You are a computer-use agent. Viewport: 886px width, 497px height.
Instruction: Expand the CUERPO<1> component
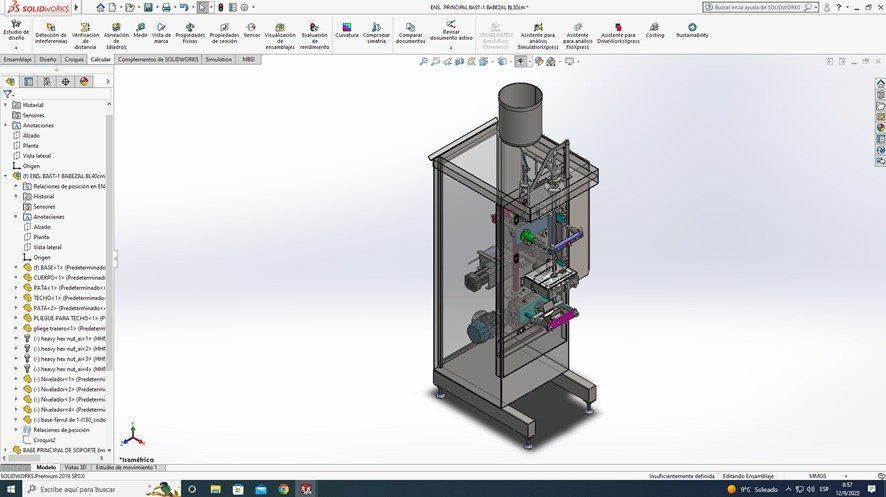tap(16, 277)
